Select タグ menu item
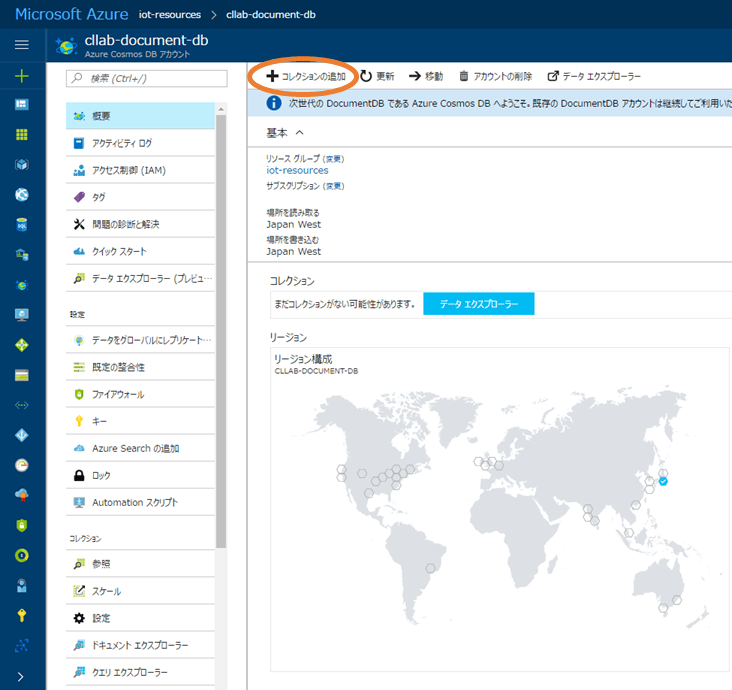This screenshot has width=732, height=690. (140, 197)
